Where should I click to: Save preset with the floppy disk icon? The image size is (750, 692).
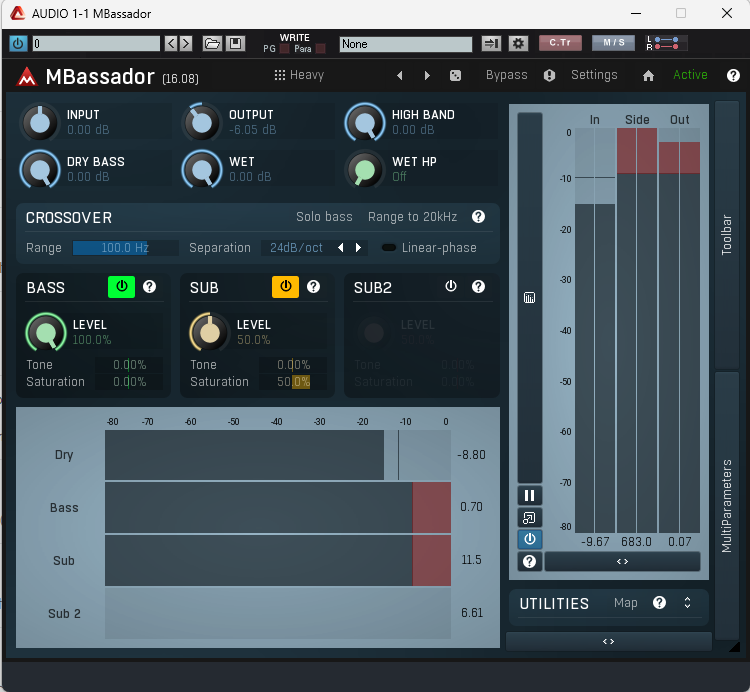[x=235, y=44]
